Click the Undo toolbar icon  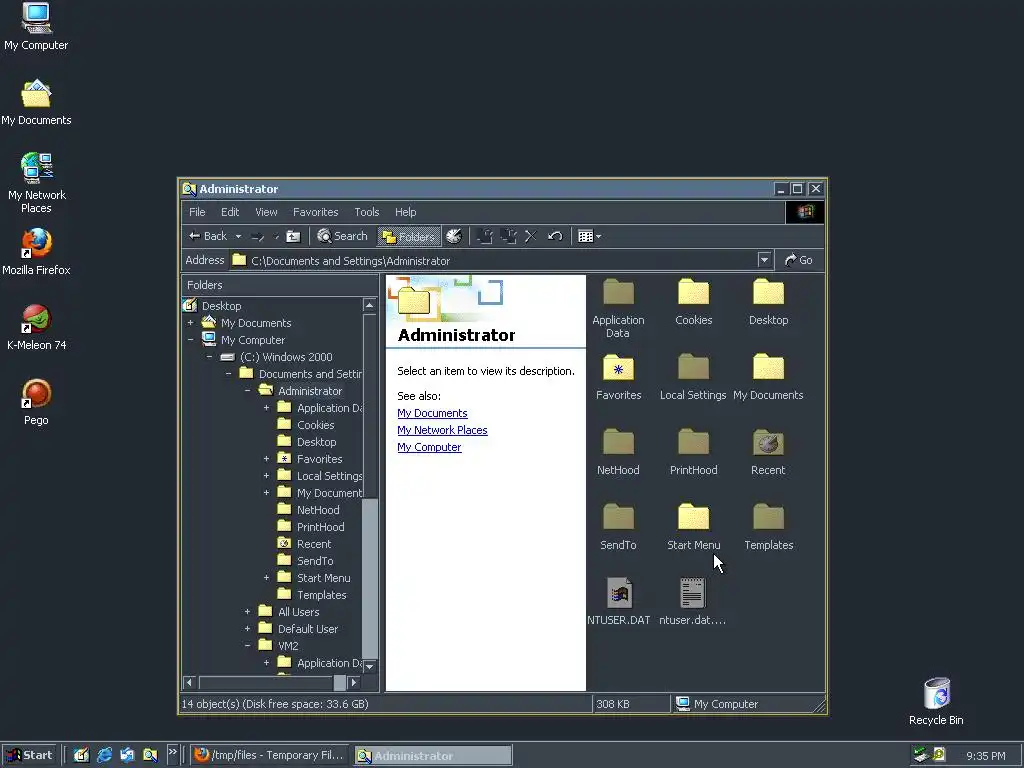tap(555, 236)
